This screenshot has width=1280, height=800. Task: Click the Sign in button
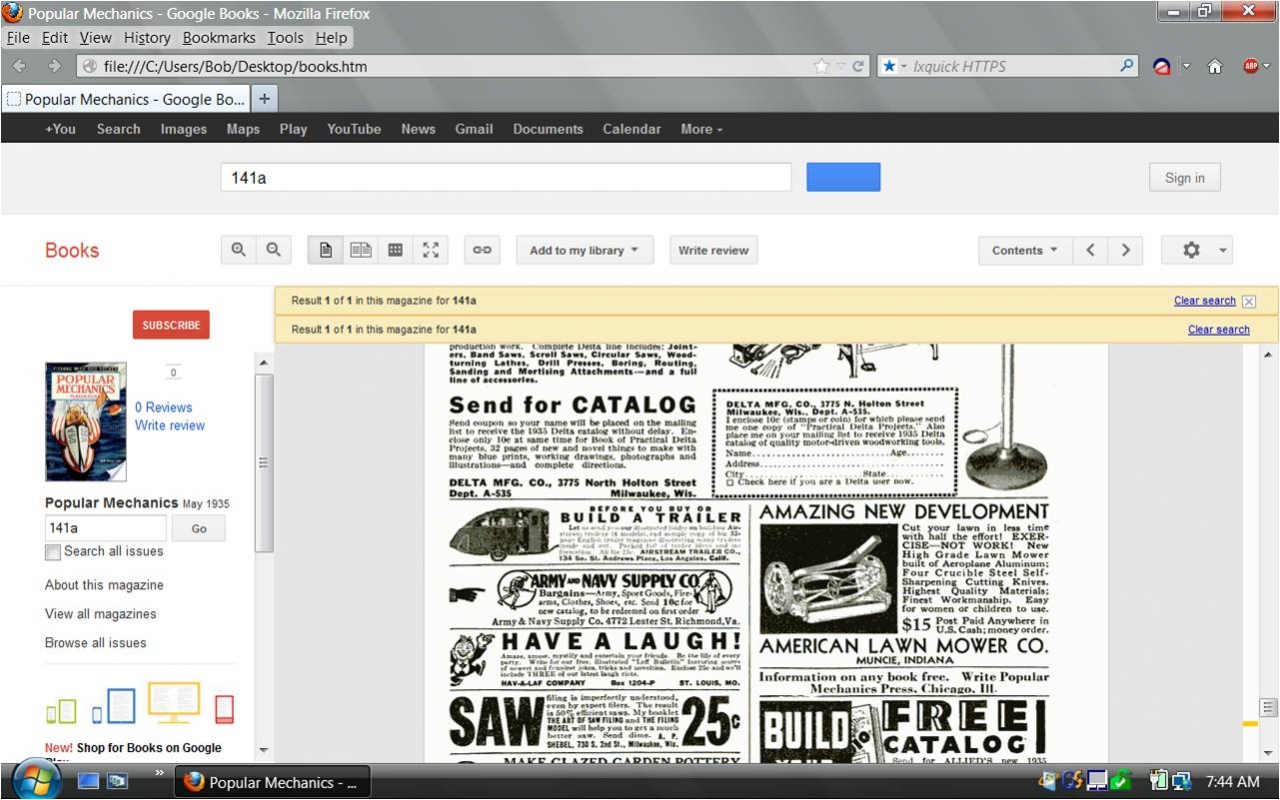pos(1185,178)
